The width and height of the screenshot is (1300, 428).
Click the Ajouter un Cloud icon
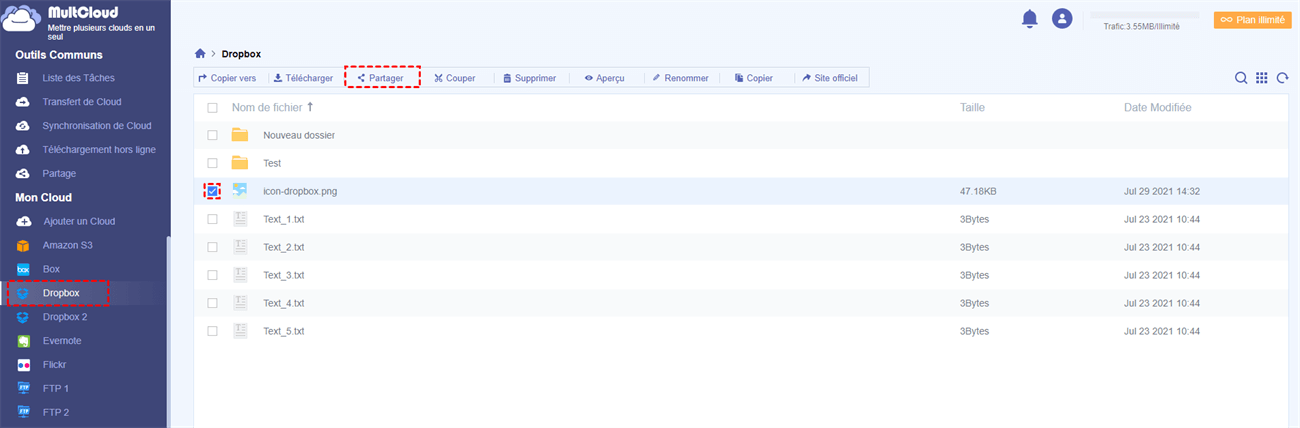point(23,221)
